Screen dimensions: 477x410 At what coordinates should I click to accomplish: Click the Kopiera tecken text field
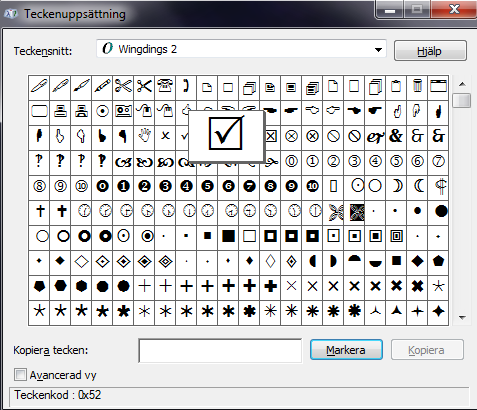tap(220, 351)
